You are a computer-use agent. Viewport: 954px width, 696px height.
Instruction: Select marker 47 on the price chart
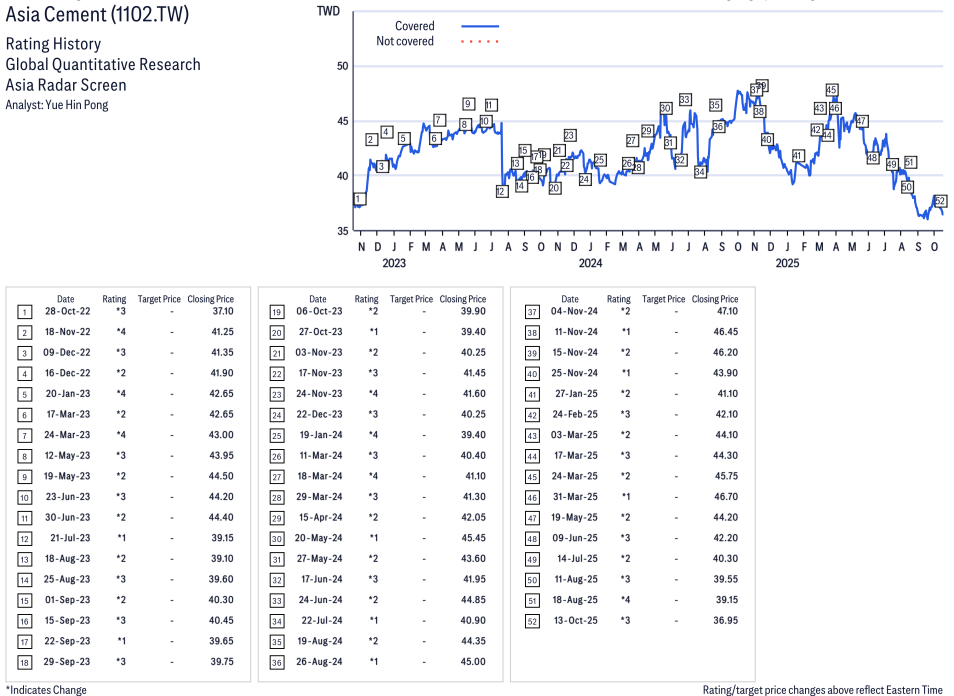861,121
